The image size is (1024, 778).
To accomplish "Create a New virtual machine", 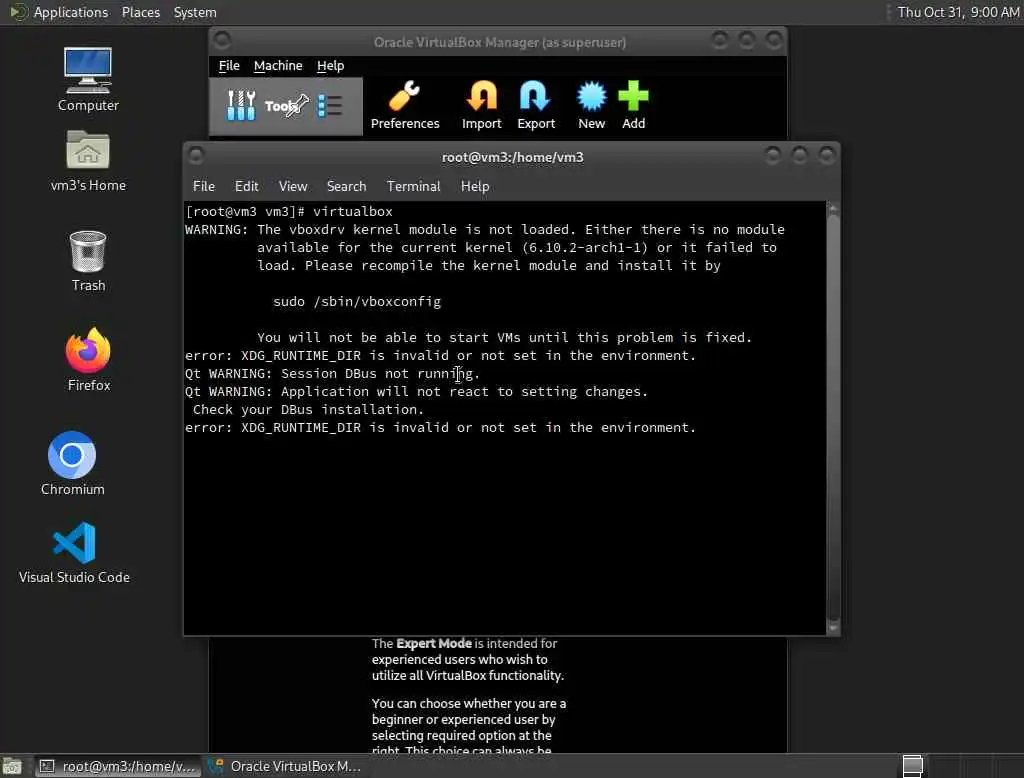I will [x=591, y=105].
